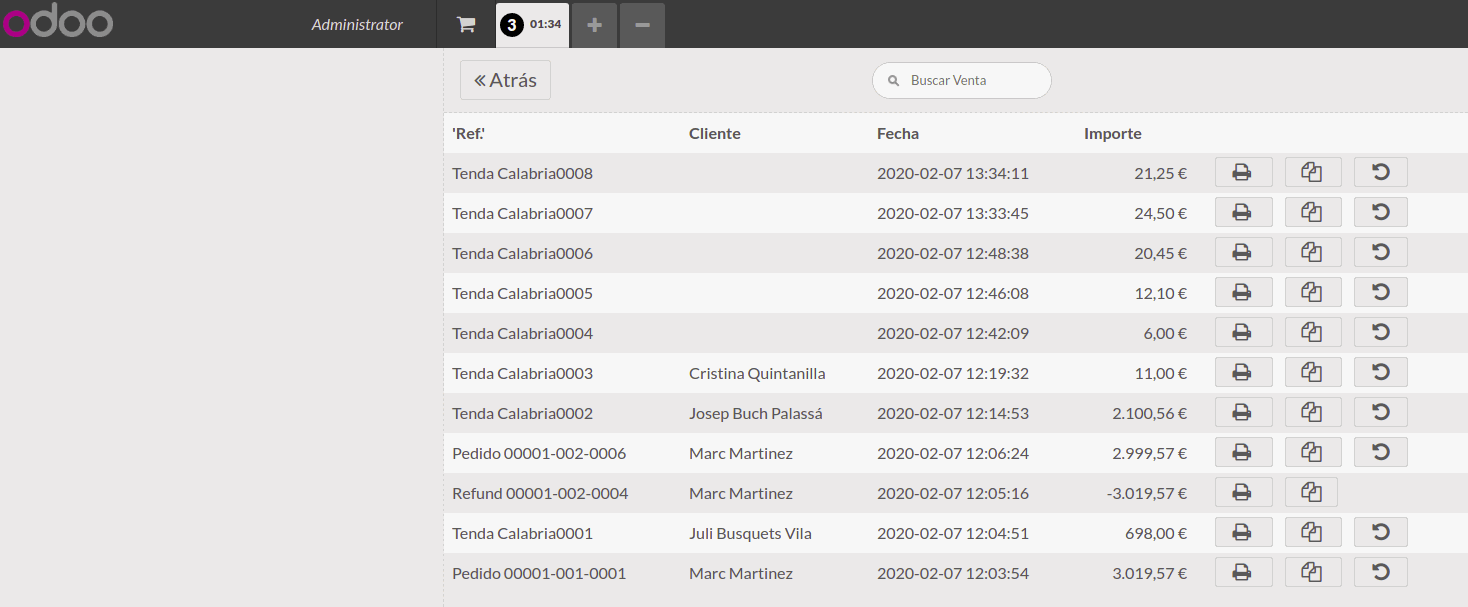This screenshot has height=607, width=1468.
Task: Delete current order with minus button
Action: (642, 25)
